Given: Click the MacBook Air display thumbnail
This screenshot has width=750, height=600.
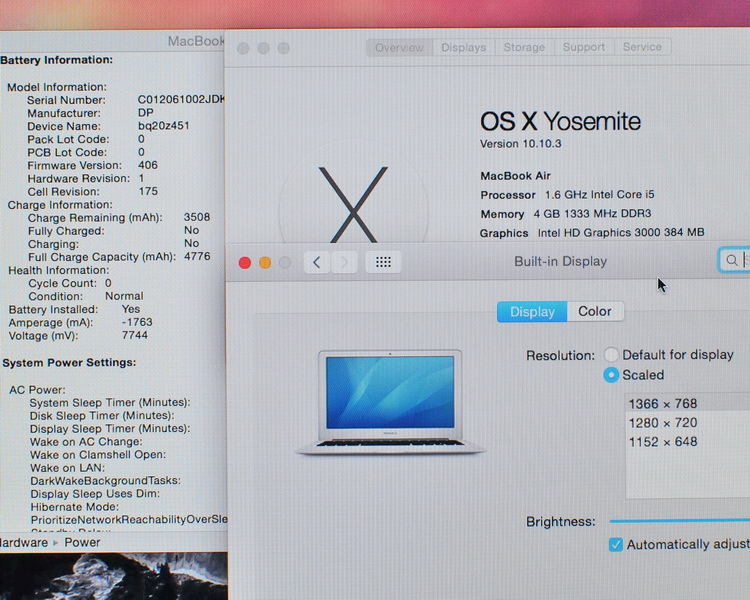Looking at the screenshot, I should [x=390, y=402].
